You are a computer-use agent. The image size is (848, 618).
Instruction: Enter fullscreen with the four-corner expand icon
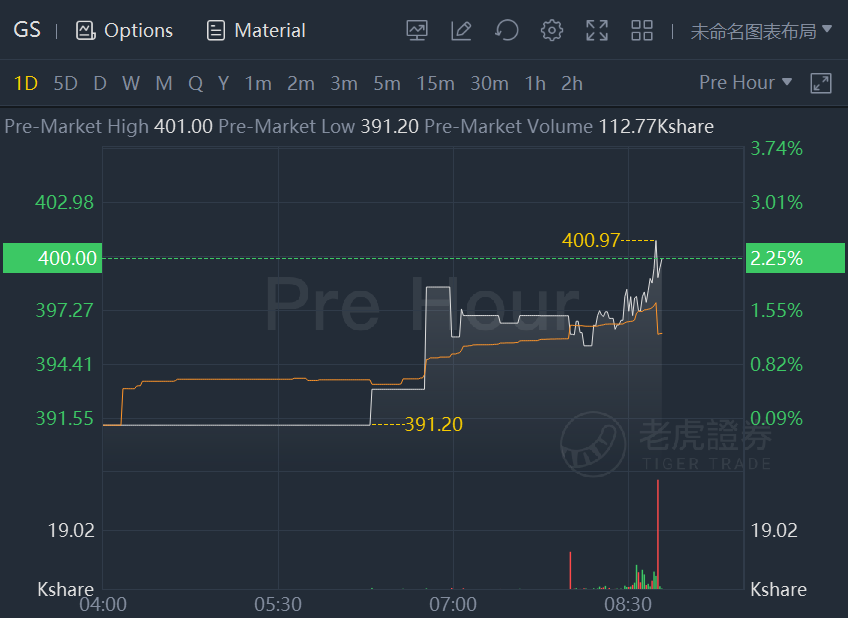(x=597, y=30)
